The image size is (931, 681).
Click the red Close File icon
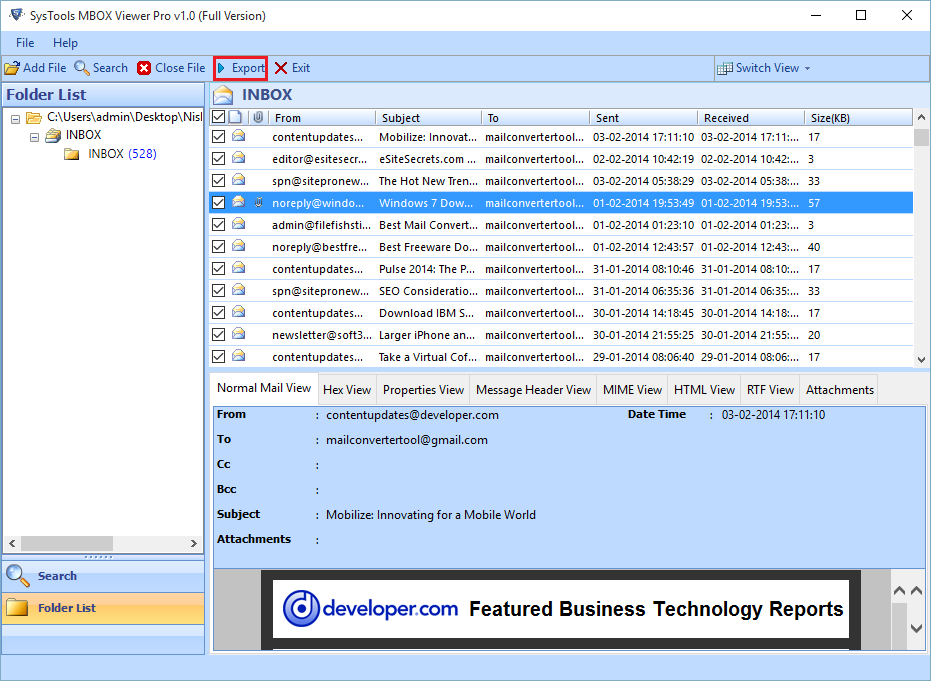(x=144, y=68)
